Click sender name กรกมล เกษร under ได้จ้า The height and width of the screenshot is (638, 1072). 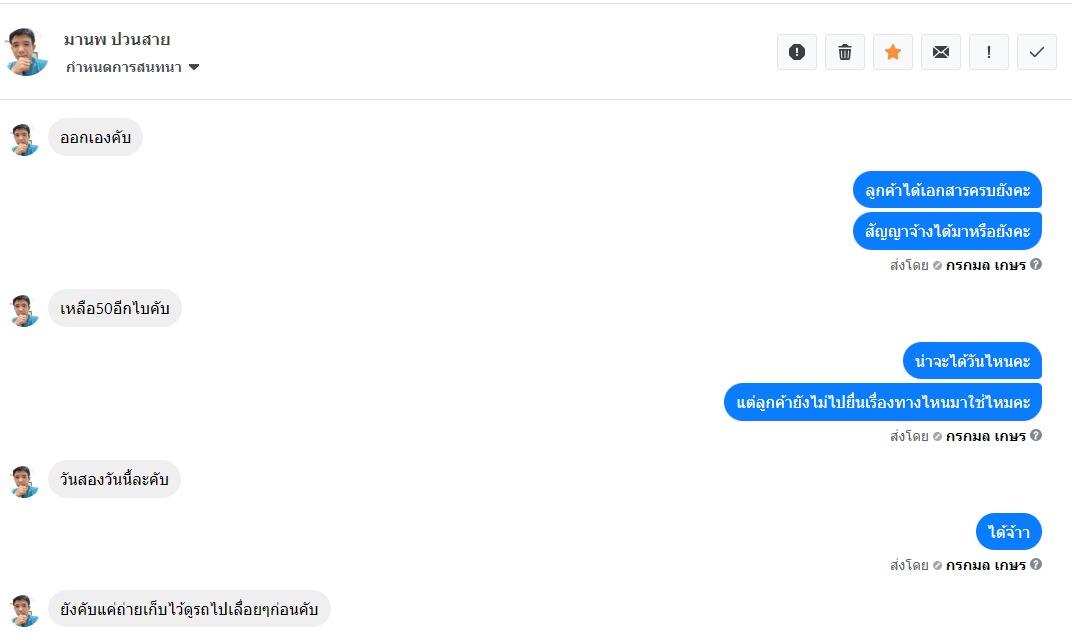tap(985, 565)
